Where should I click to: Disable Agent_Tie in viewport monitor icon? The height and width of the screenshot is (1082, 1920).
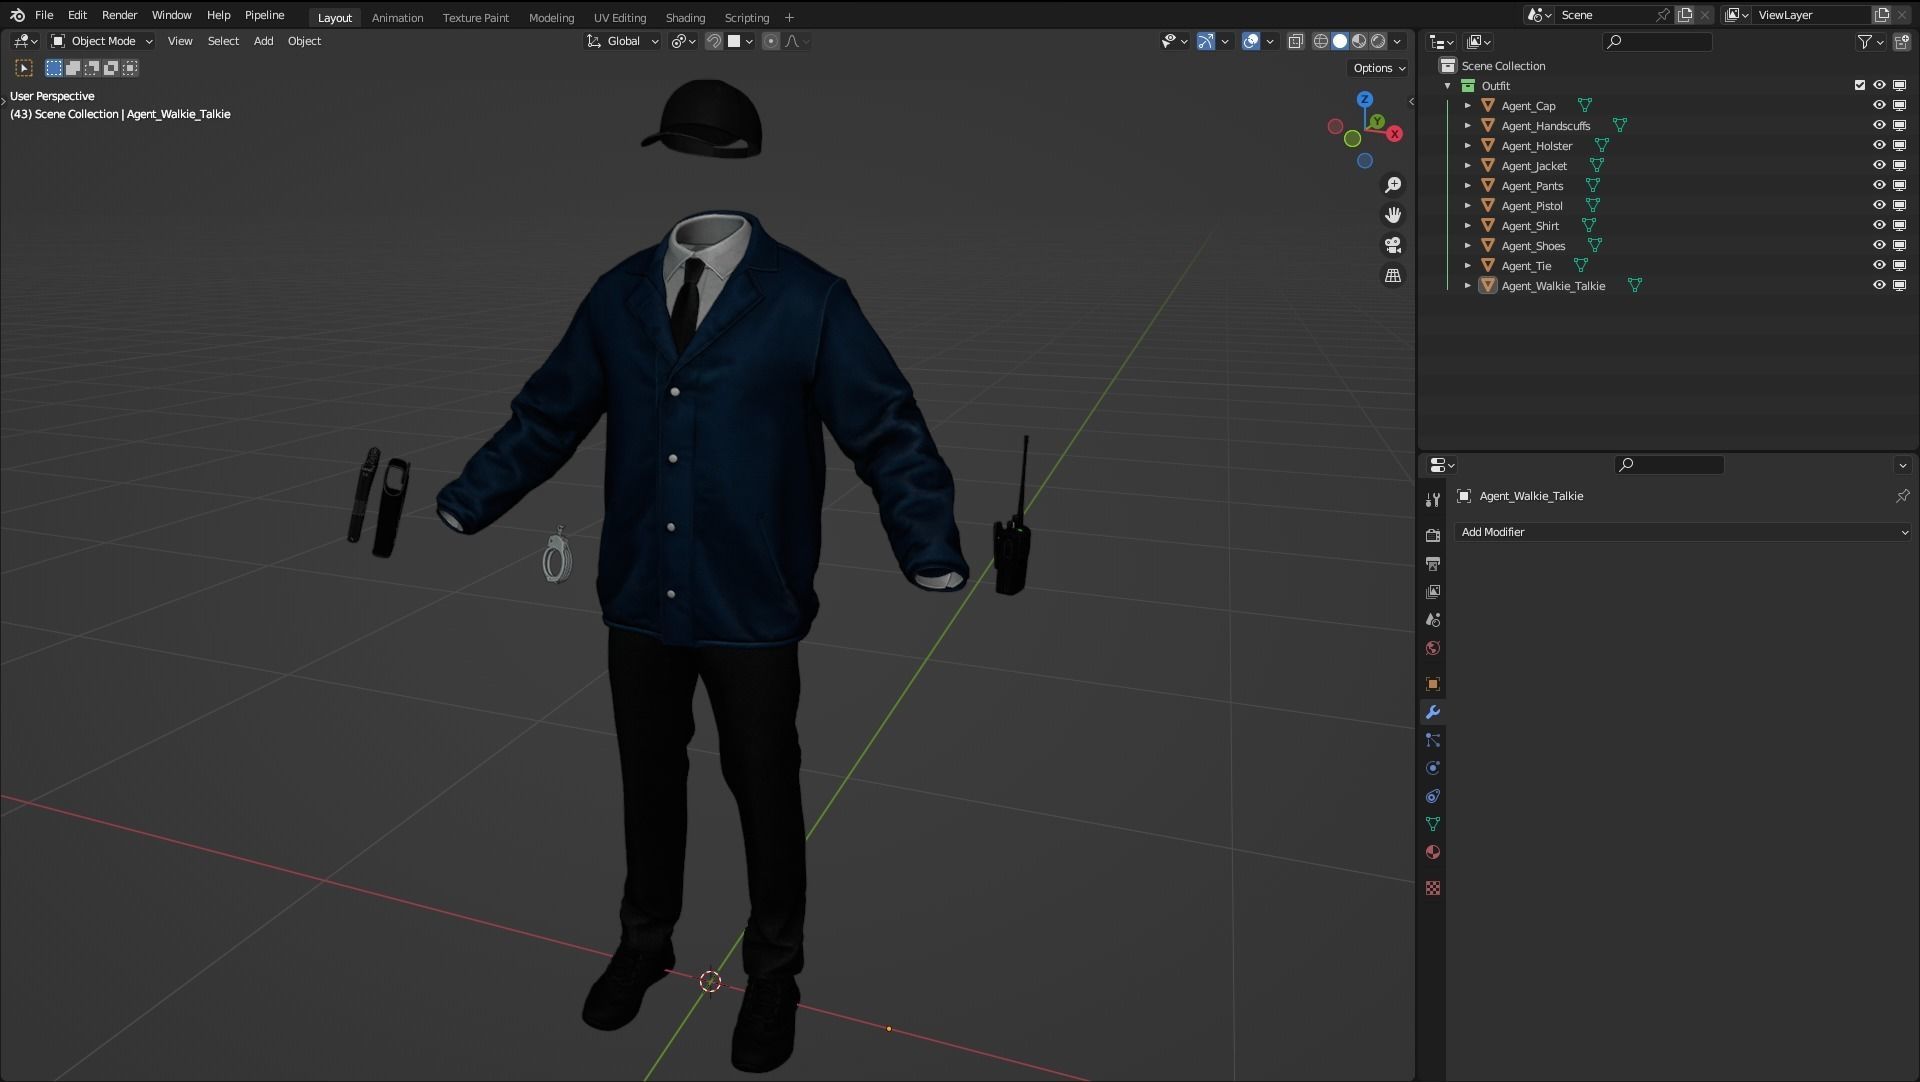pyautogui.click(x=1900, y=265)
